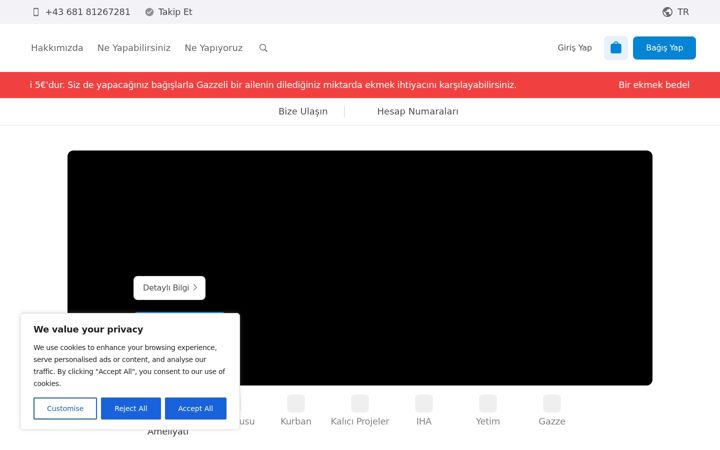The image size is (720, 450).
Task: Open the Bize Ulaşın tab
Action: pos(303,111)
